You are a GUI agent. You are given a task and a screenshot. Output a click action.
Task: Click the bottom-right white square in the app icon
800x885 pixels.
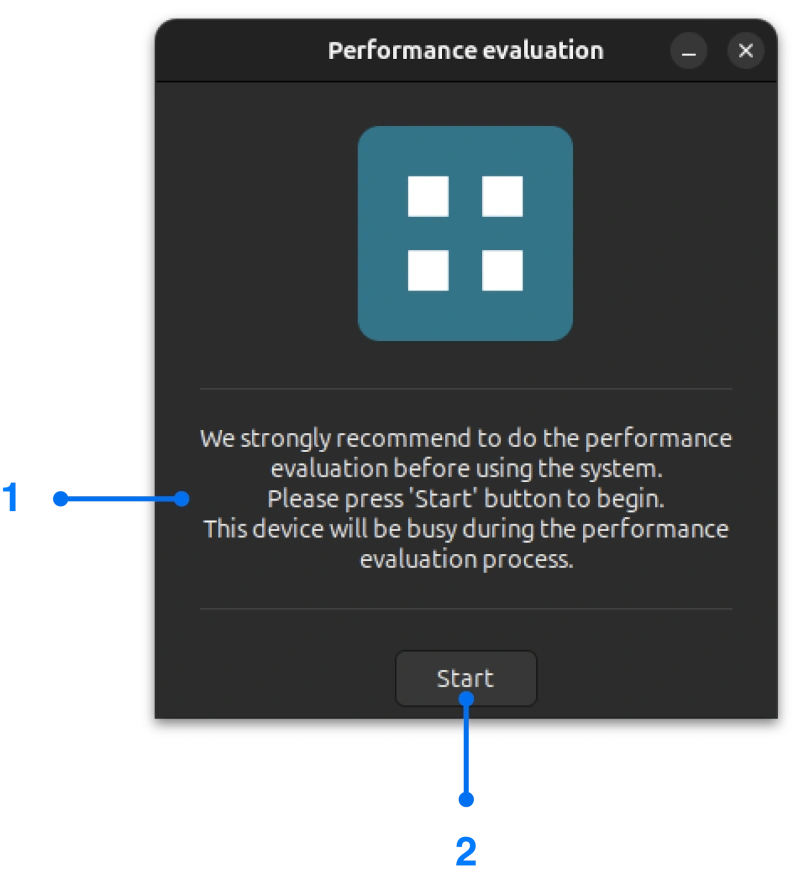503,271
